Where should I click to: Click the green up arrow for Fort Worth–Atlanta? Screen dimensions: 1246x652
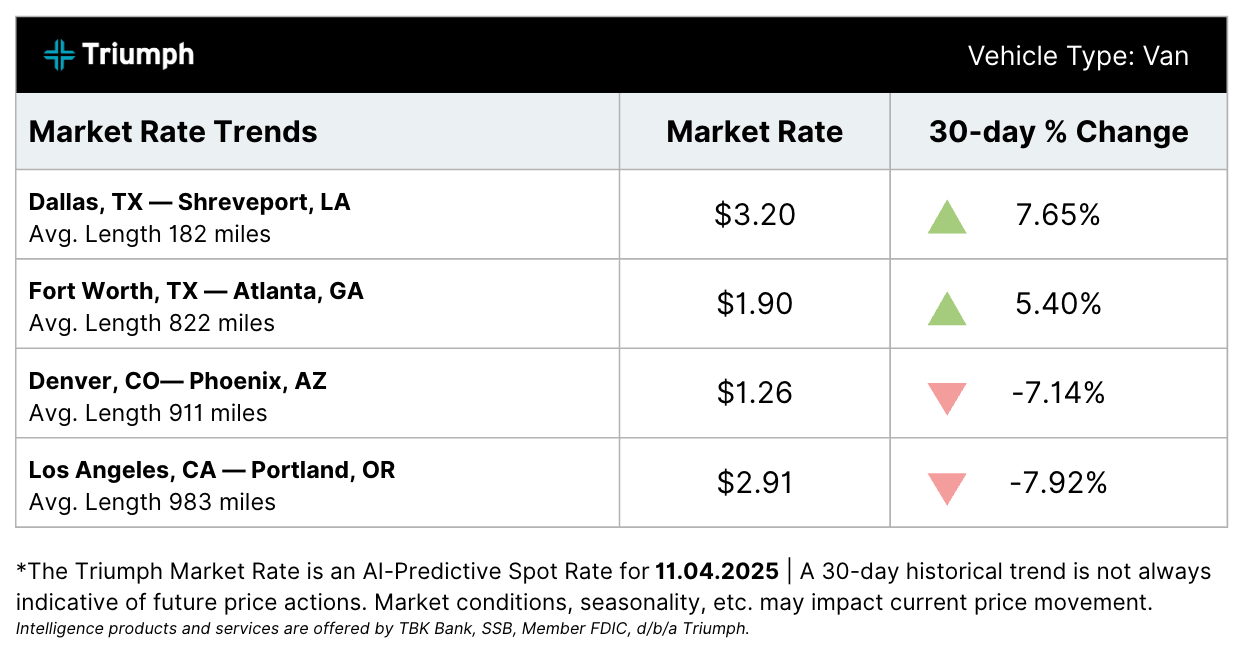pyautogui.click(x=946, y=307)
